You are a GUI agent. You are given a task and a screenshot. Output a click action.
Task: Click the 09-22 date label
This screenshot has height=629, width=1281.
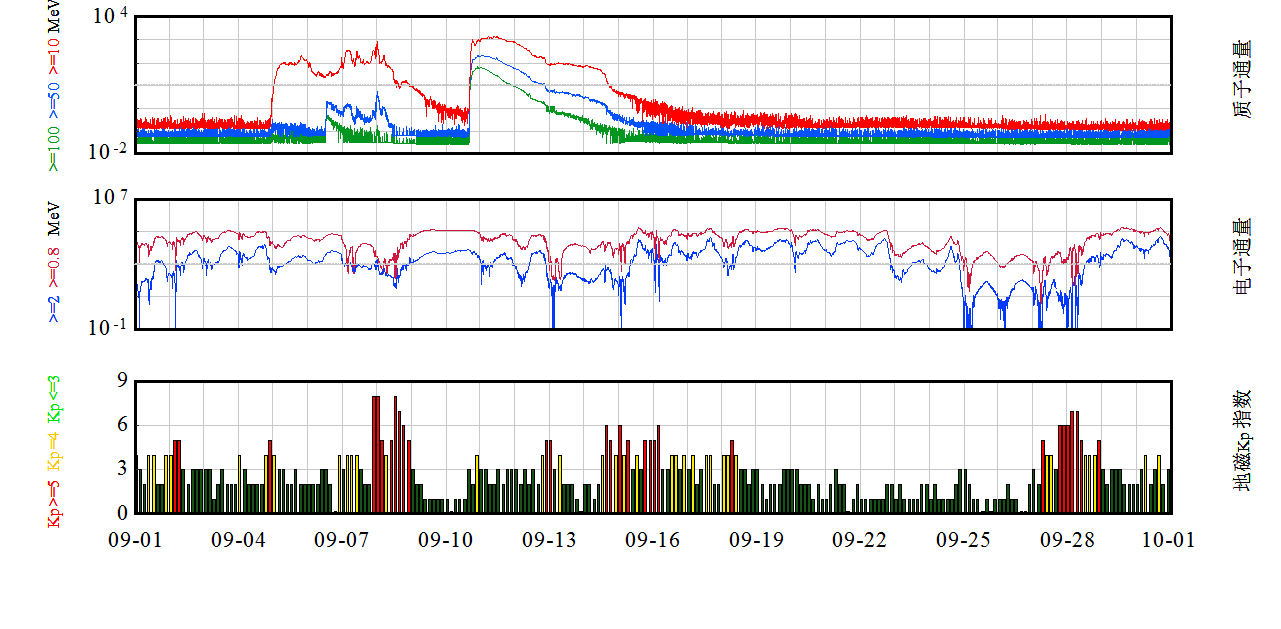[x=859, y=540]
